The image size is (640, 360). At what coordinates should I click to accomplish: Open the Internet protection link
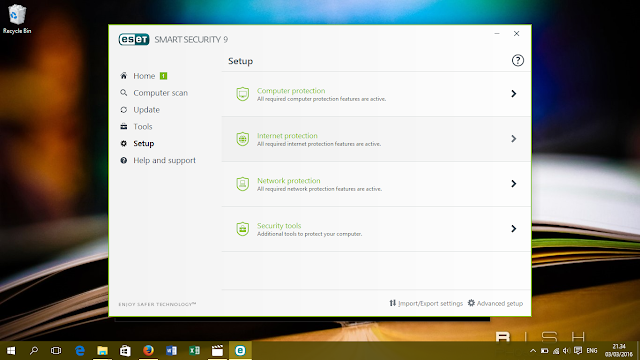tap(287, 136)
